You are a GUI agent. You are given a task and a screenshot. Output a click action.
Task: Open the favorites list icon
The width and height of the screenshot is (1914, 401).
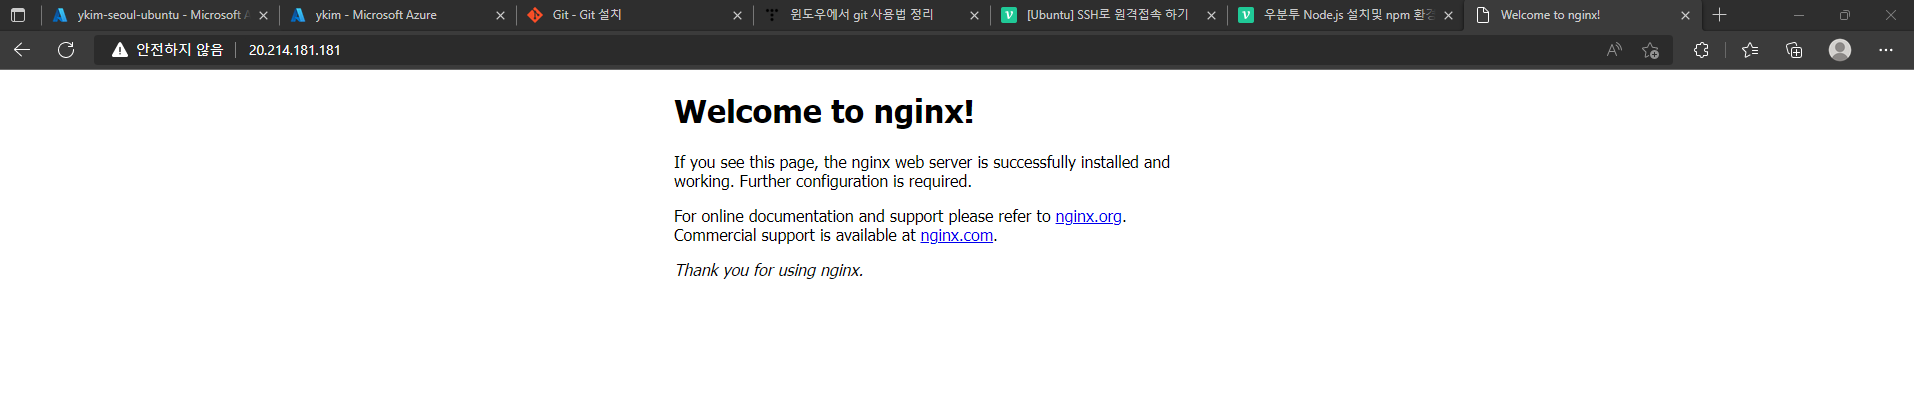1750,50
